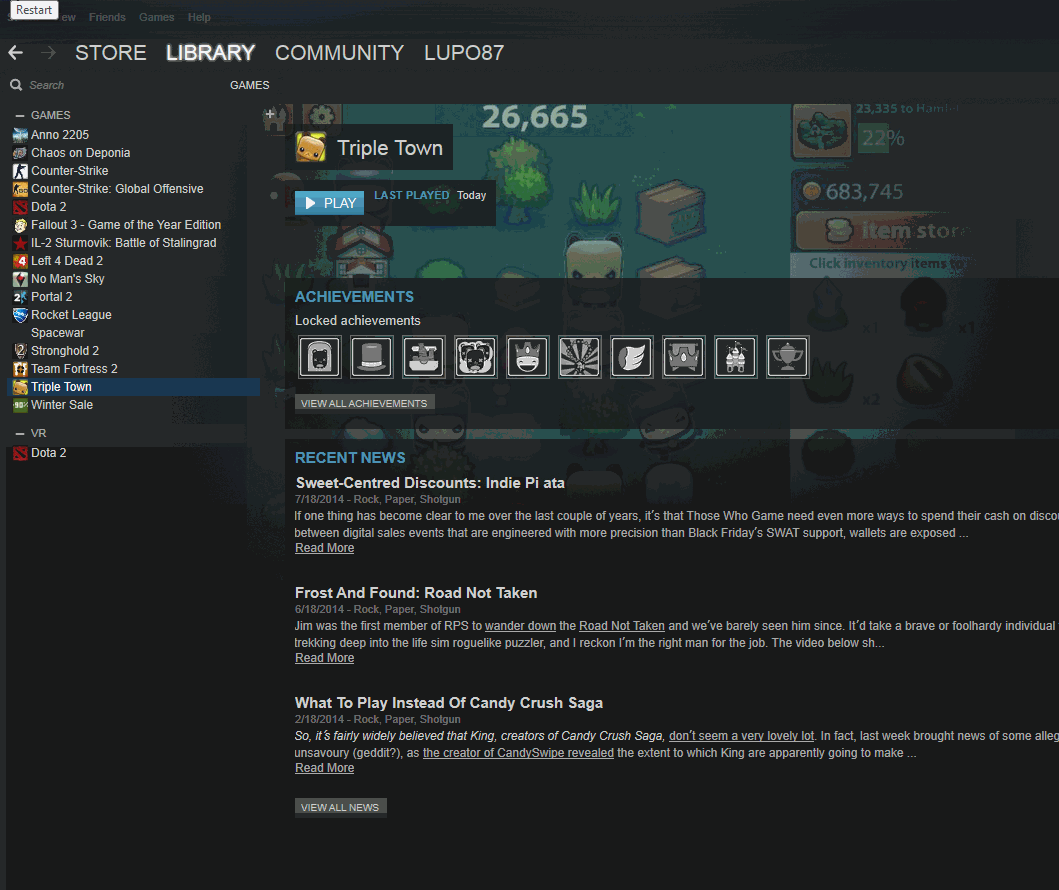Click the back navigation arrow
Image resolution: width=1059 pixels, height=890 pixels.
[15, 51]
